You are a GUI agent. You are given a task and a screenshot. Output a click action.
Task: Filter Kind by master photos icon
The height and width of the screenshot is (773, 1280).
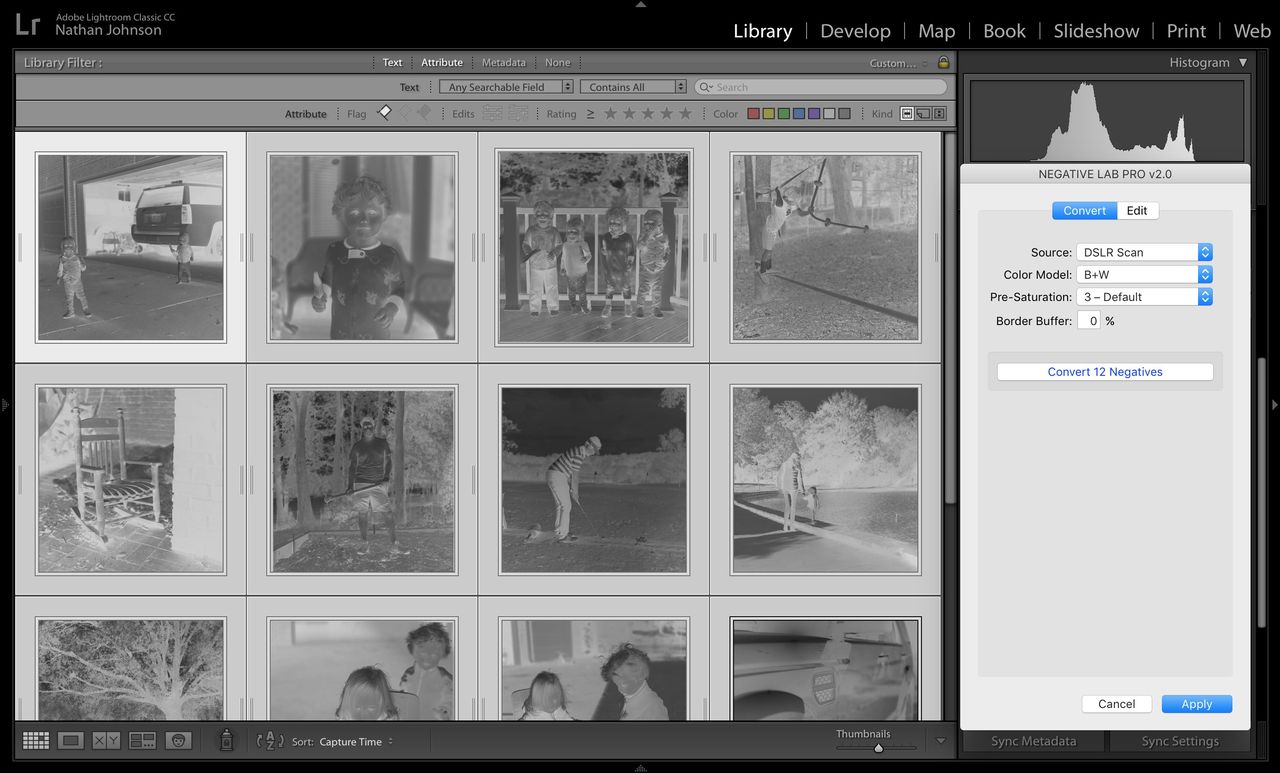tap(907, 114)
